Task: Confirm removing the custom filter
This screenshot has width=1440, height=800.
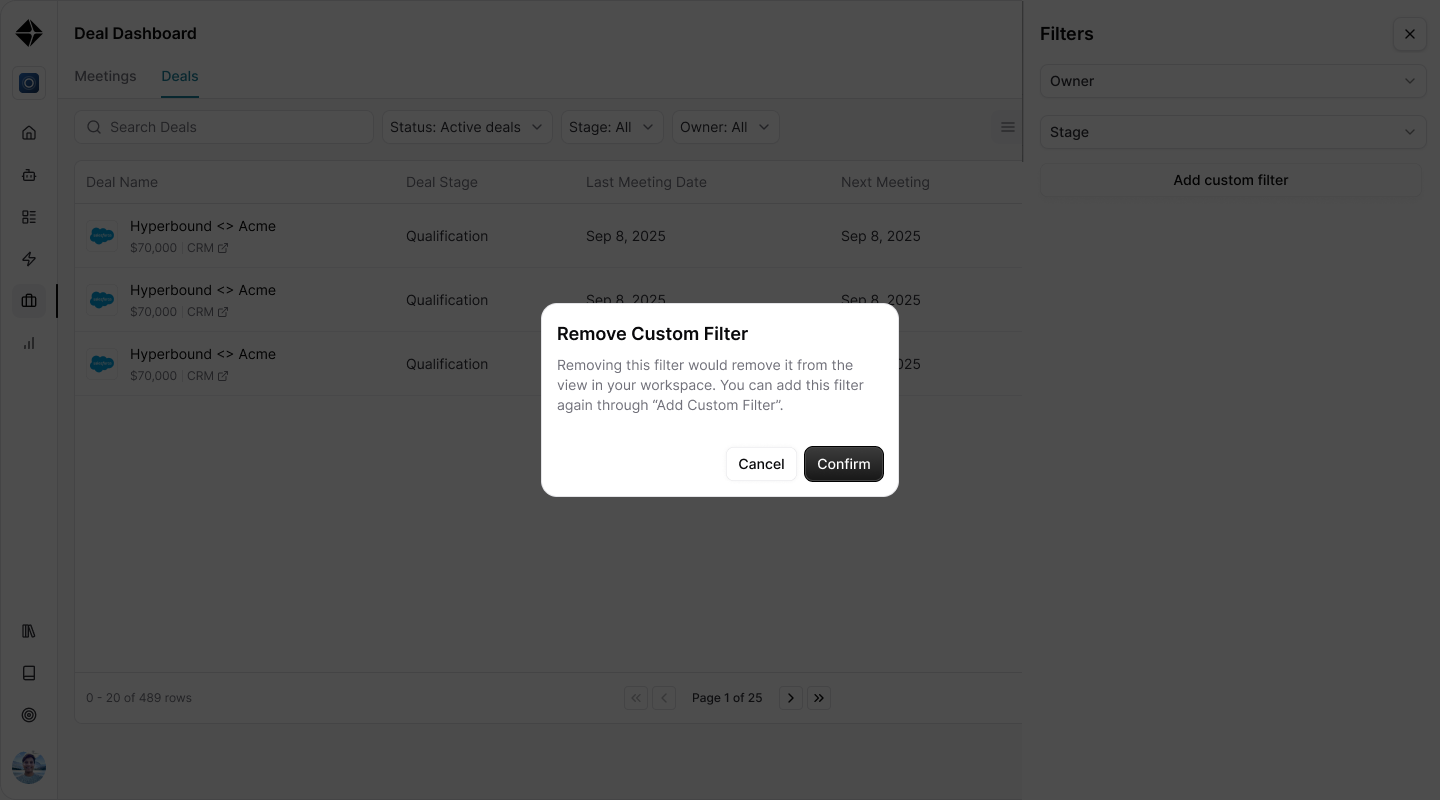Action: (x=844, y=464)
